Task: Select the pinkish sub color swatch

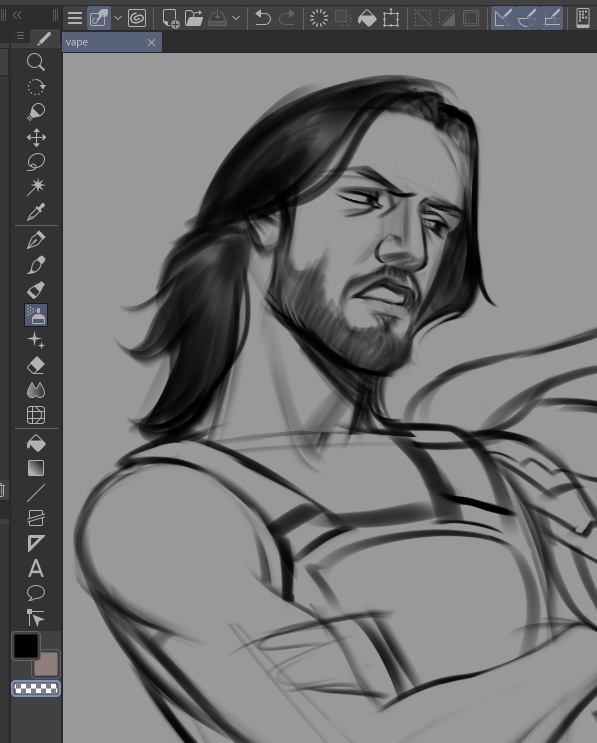Action: coord(49,667)
